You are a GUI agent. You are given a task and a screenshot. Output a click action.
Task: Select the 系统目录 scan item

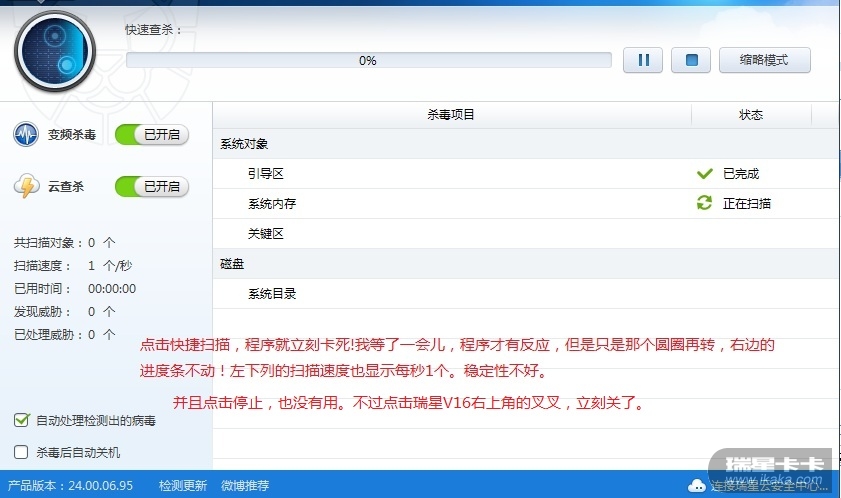(526, 294)
